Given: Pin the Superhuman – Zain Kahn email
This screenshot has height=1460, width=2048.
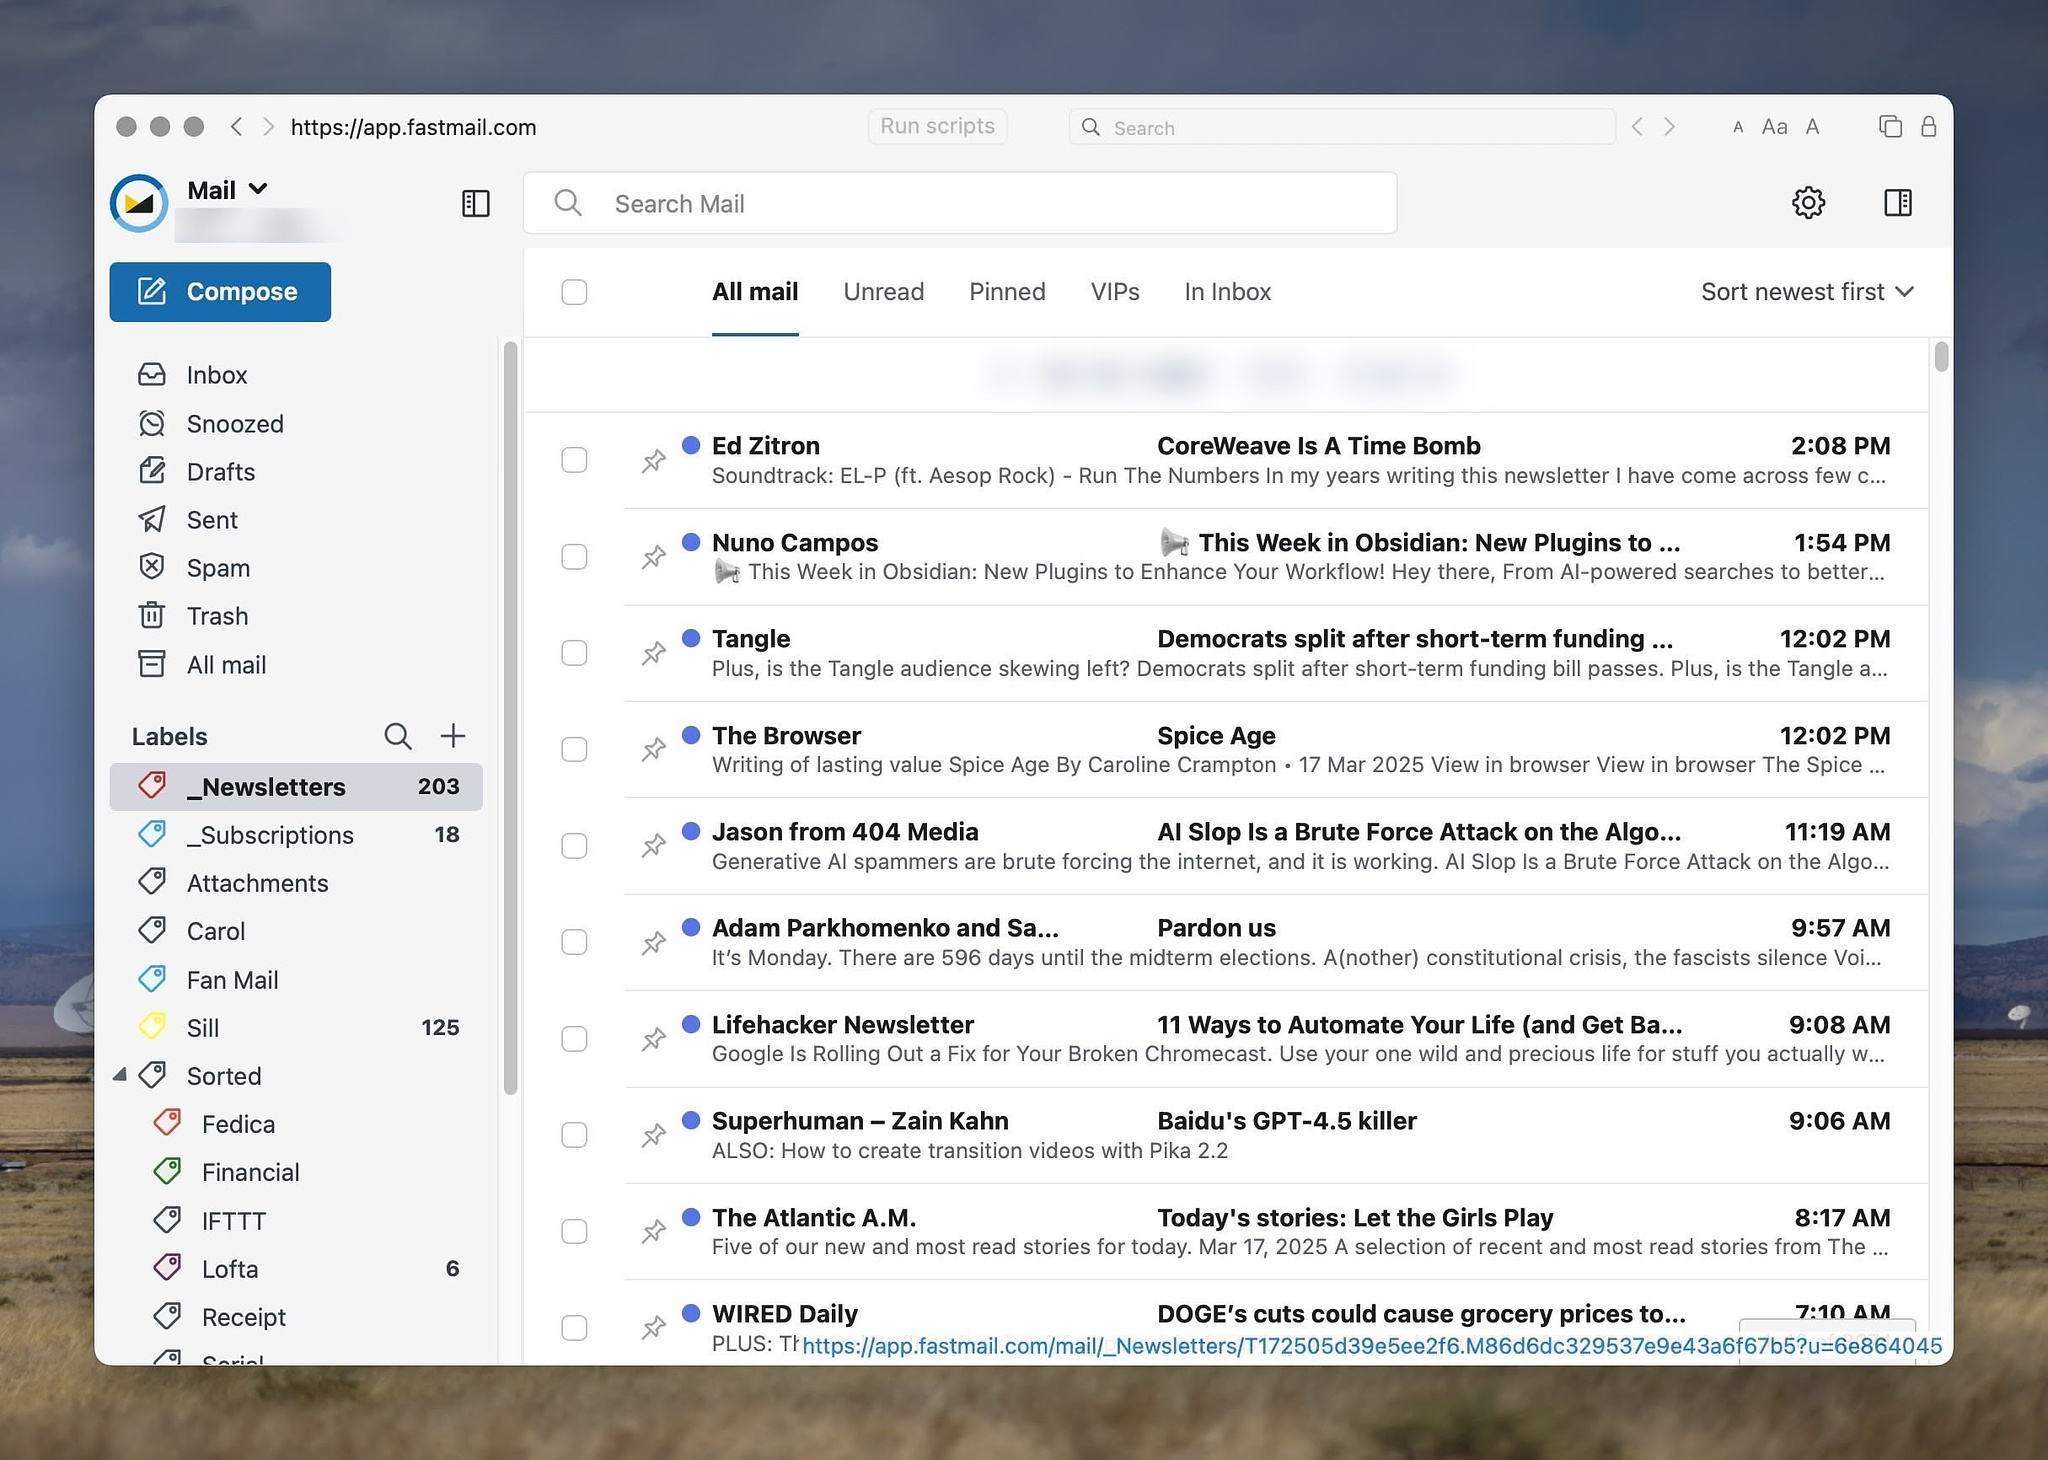Looking at the screenshot, I should coord(654,1135).
